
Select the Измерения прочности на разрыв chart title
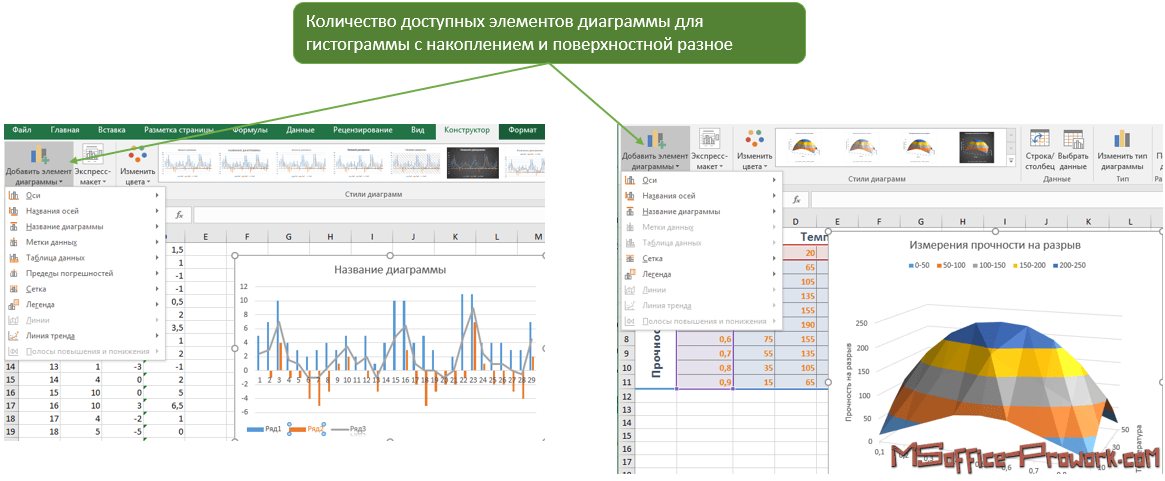996,244
